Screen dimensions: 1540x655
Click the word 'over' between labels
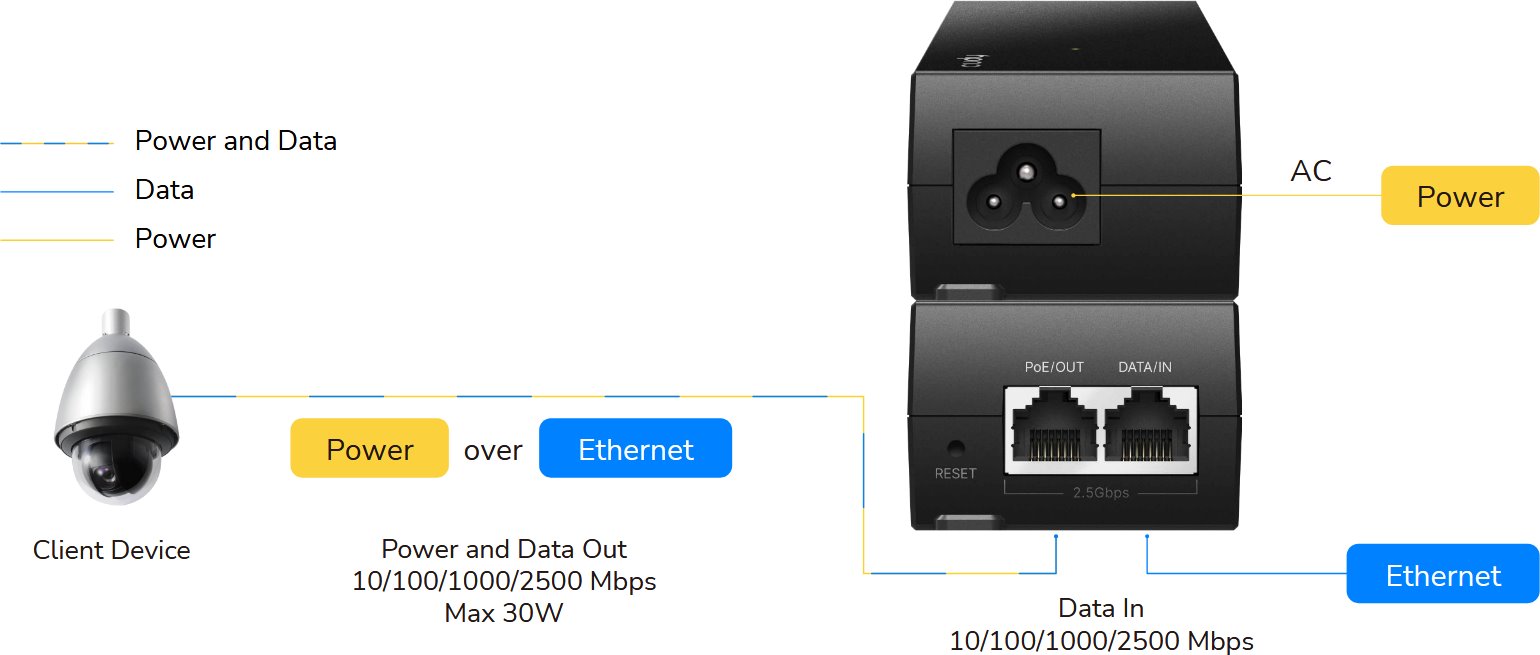[493, 450]
